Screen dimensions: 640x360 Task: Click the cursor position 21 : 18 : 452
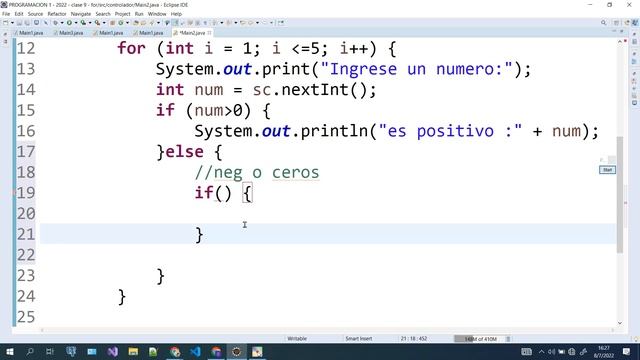tap(413, 339)
